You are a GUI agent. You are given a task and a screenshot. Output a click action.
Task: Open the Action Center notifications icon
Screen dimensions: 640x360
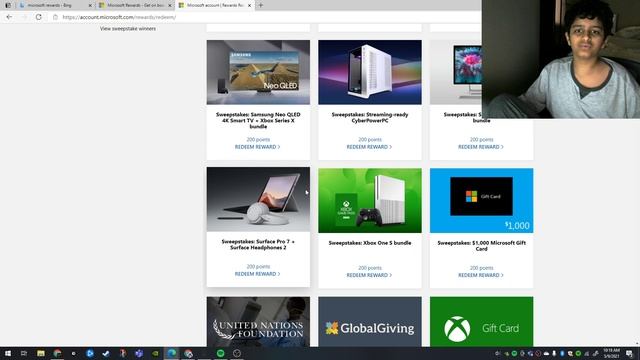(x=629, y=353)
